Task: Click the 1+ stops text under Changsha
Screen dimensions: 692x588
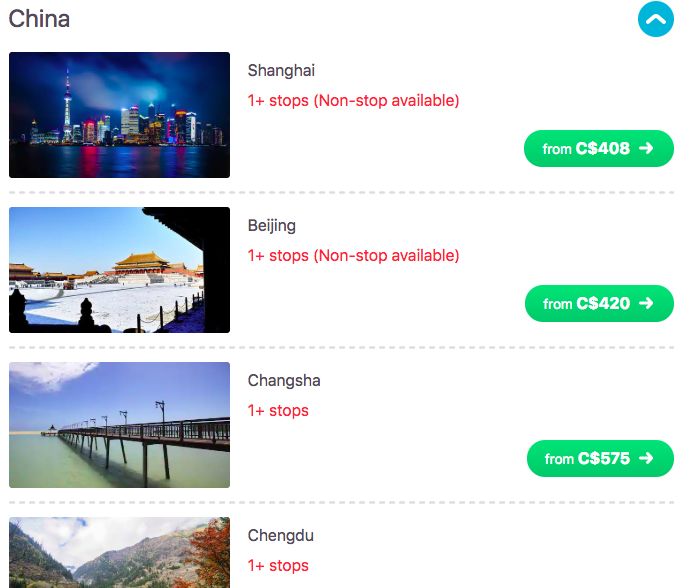Action: (x=278, y=411)
